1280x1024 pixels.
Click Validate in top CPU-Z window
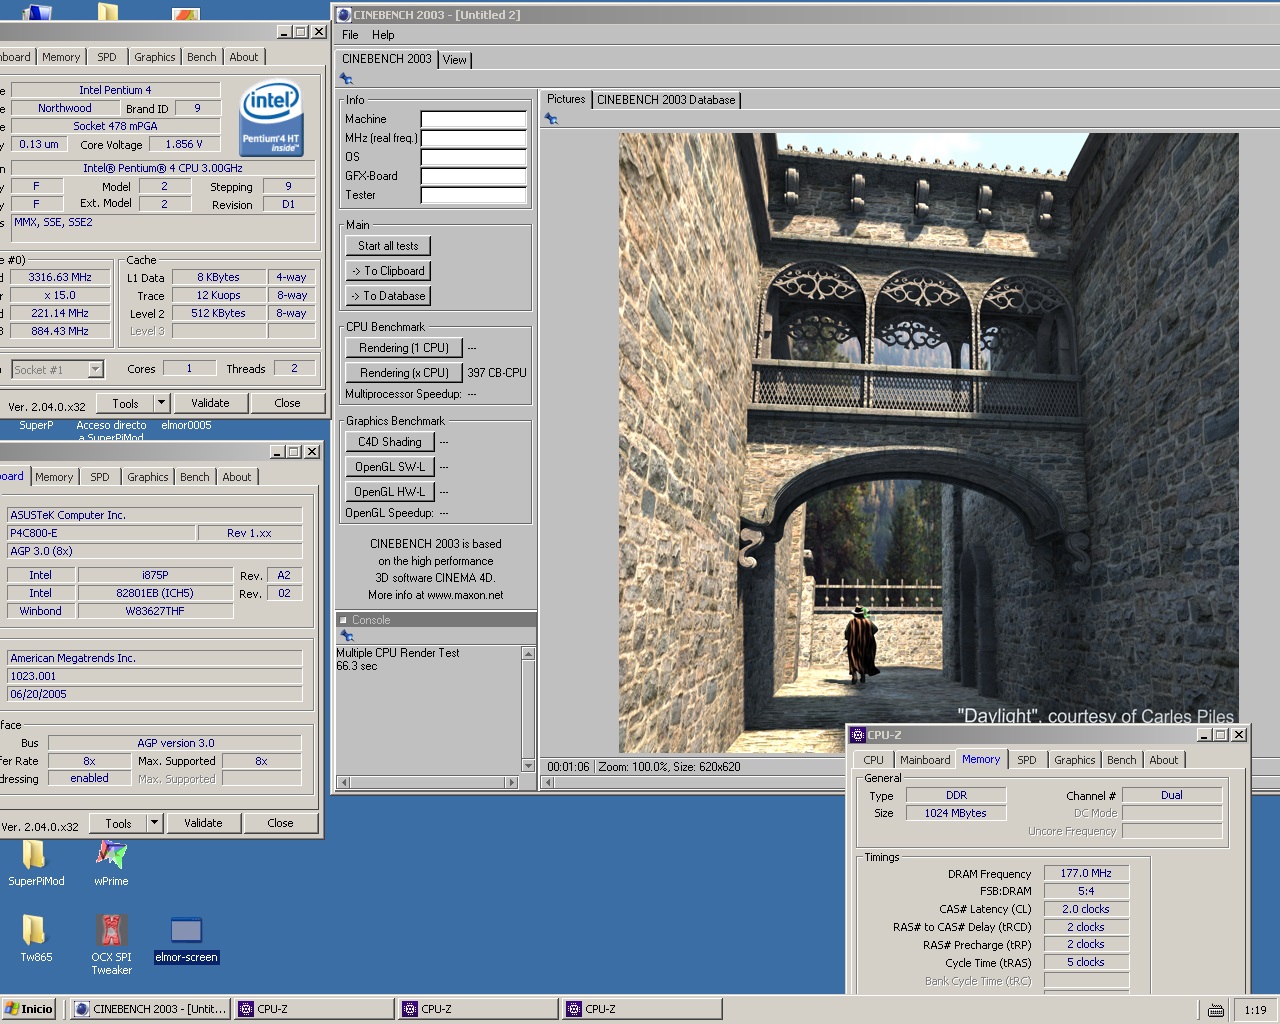tap(210, 403)
